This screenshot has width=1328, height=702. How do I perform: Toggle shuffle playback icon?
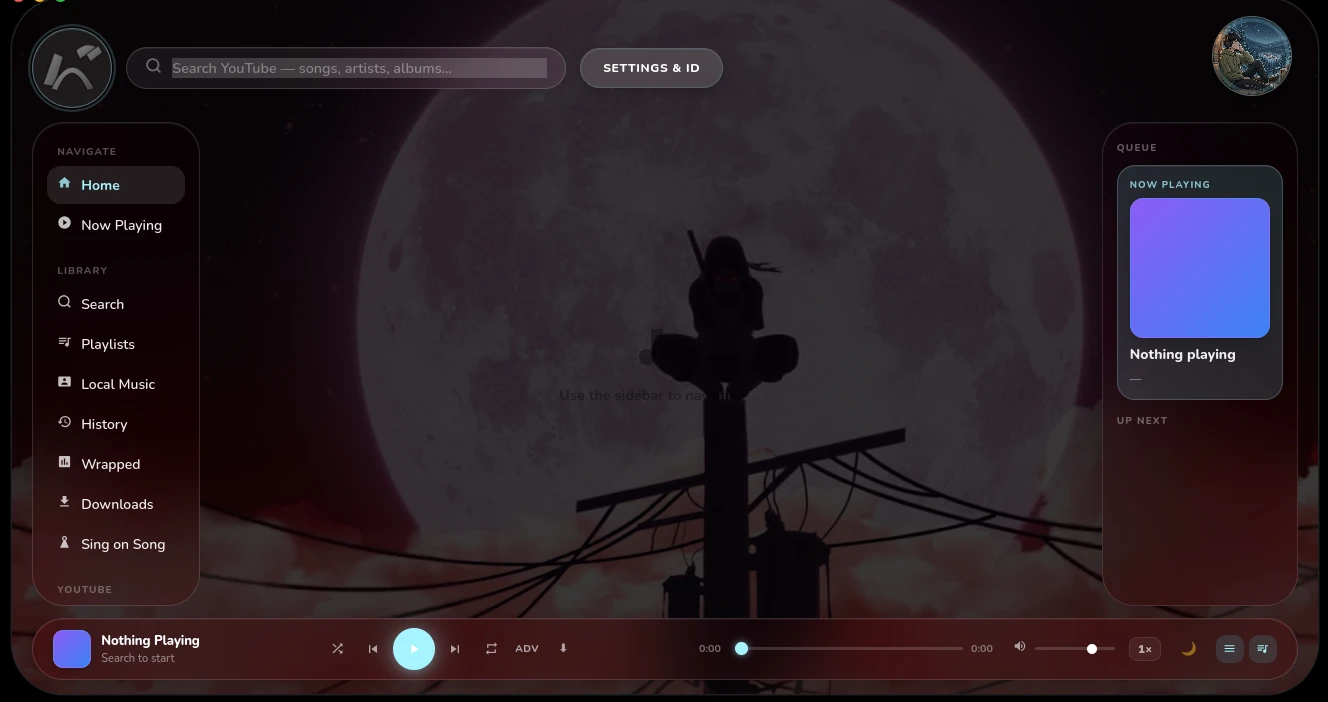coord(338,649)
